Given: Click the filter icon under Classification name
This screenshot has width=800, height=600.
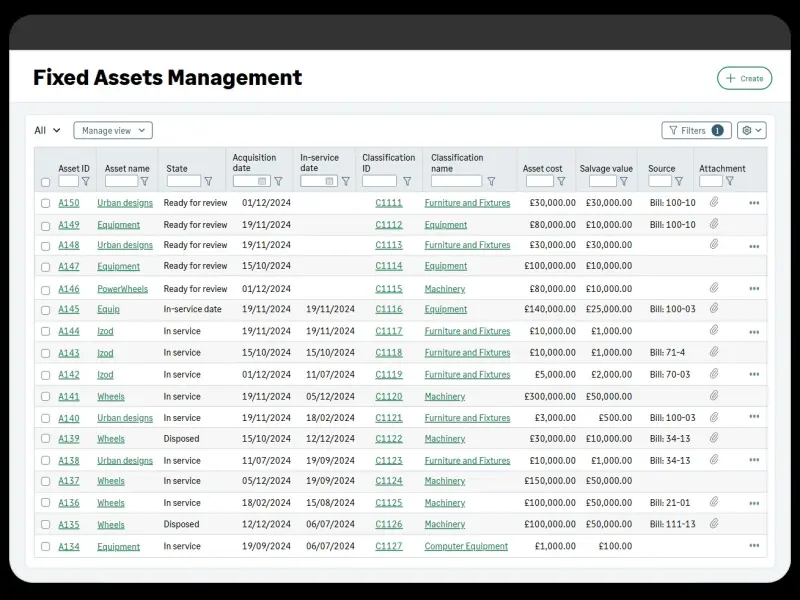Looking at the screenshot, I should (491, 182).
